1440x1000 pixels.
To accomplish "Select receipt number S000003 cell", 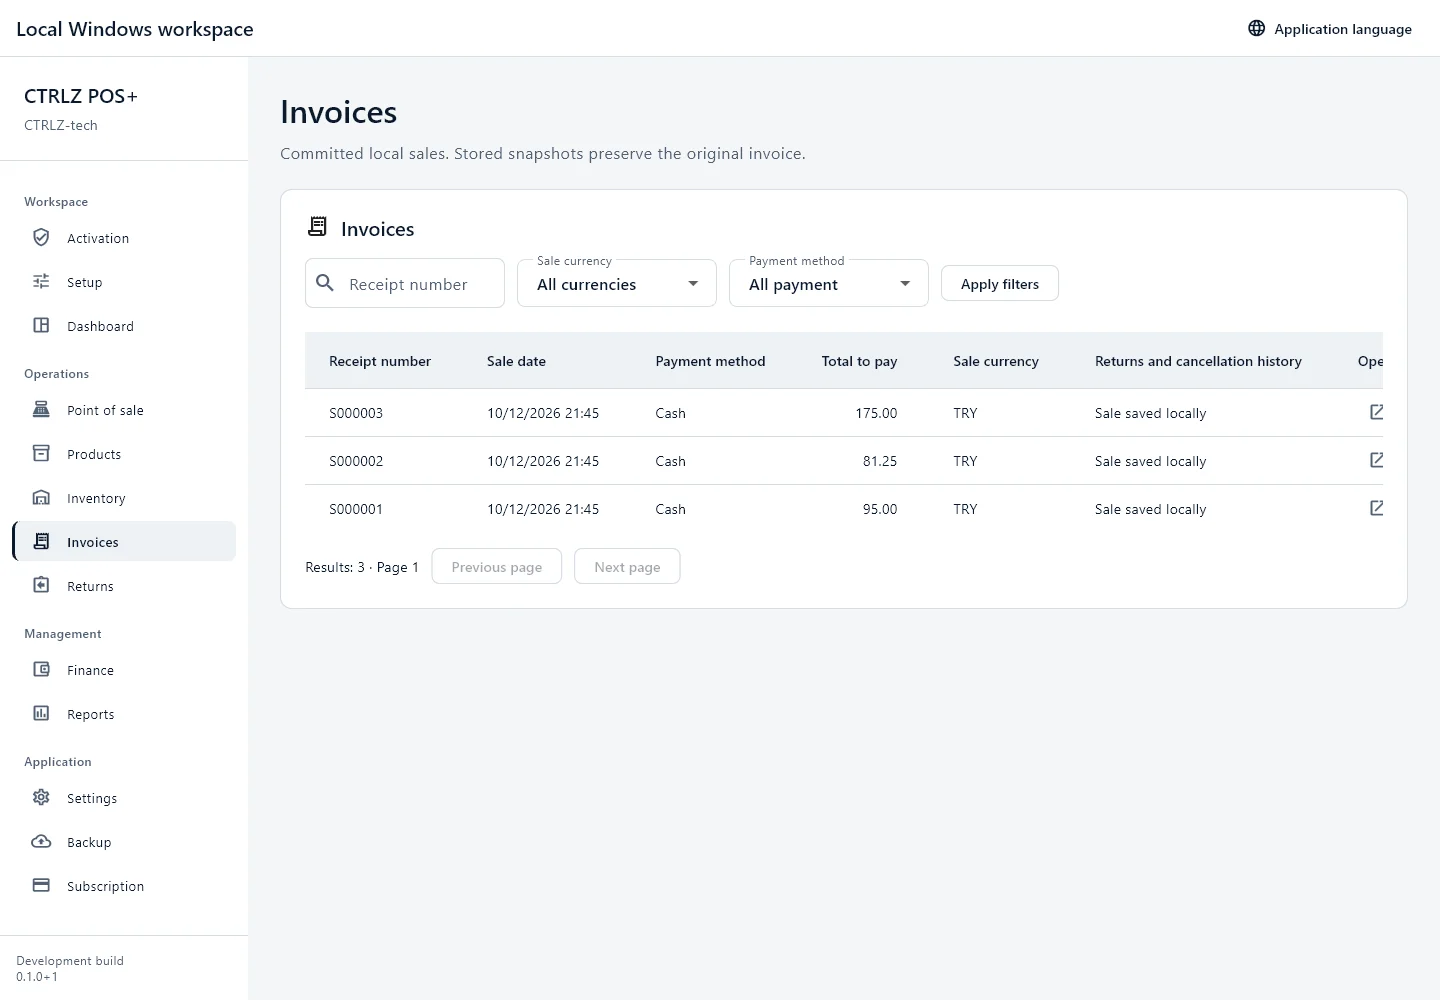I will point(356,413).
